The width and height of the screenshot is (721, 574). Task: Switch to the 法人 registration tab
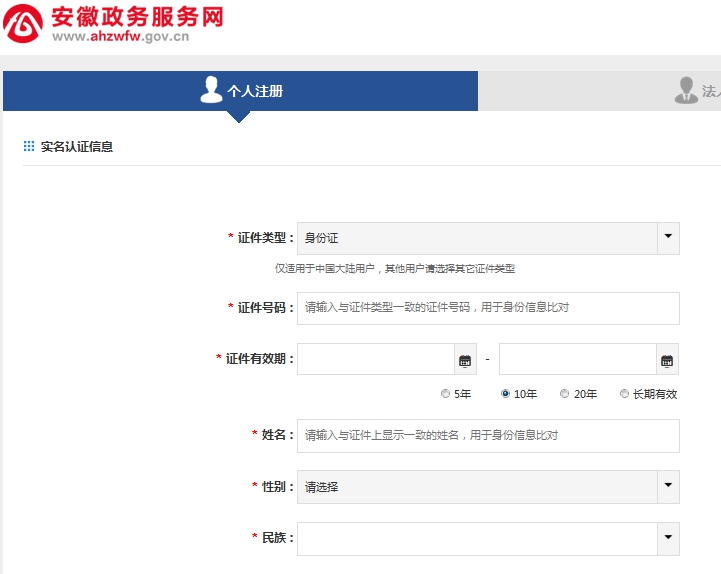click(700, 91)
